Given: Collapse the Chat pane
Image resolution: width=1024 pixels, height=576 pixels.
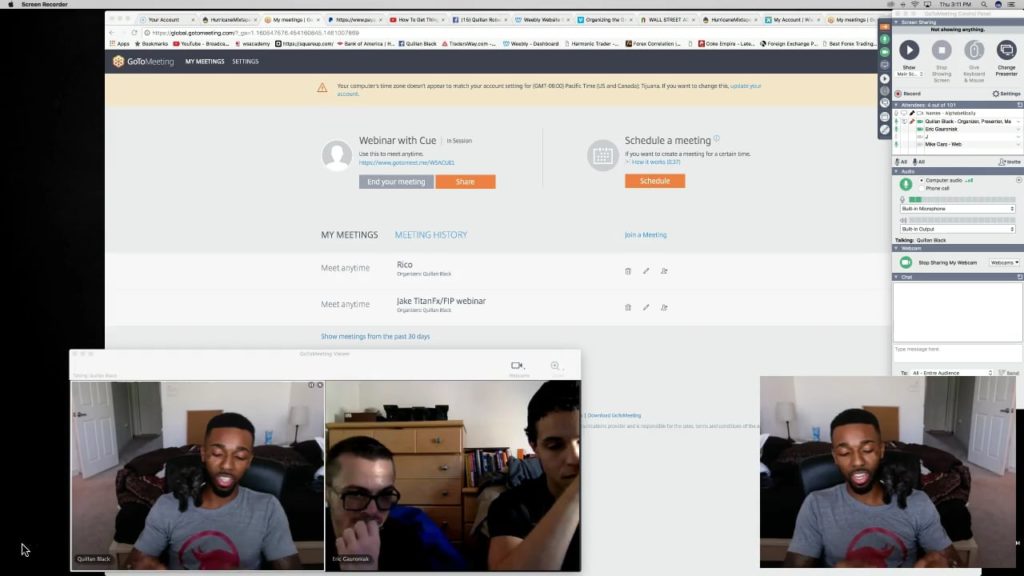Looking at the screenshot, I should [x=896, y=277].
